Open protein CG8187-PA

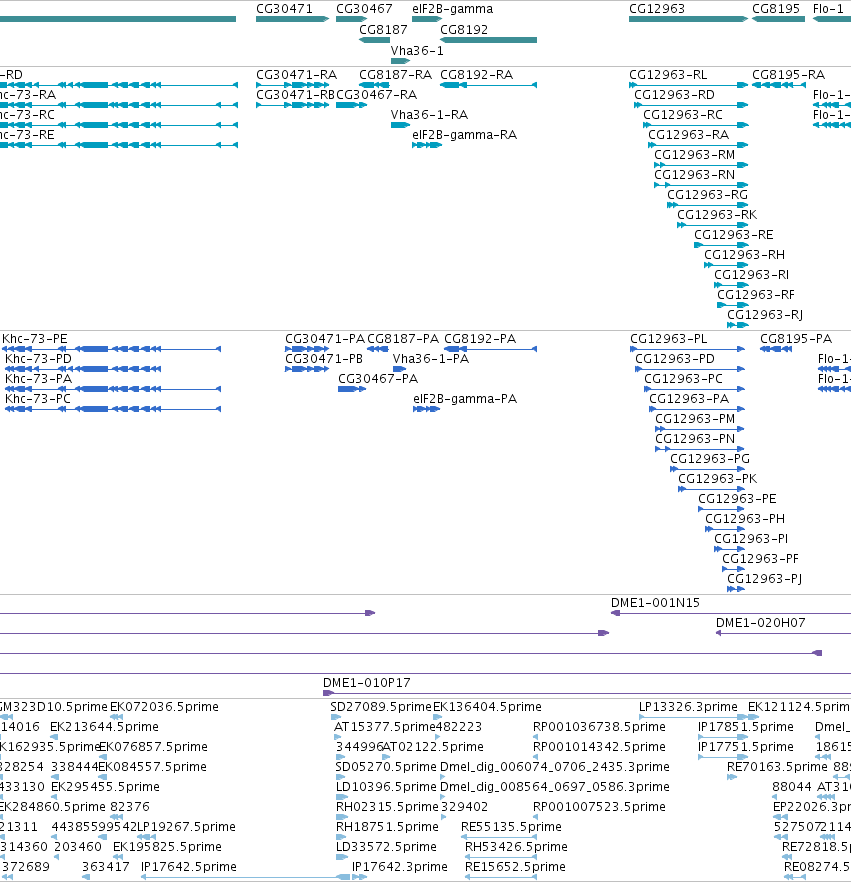(x=403, y=339)
